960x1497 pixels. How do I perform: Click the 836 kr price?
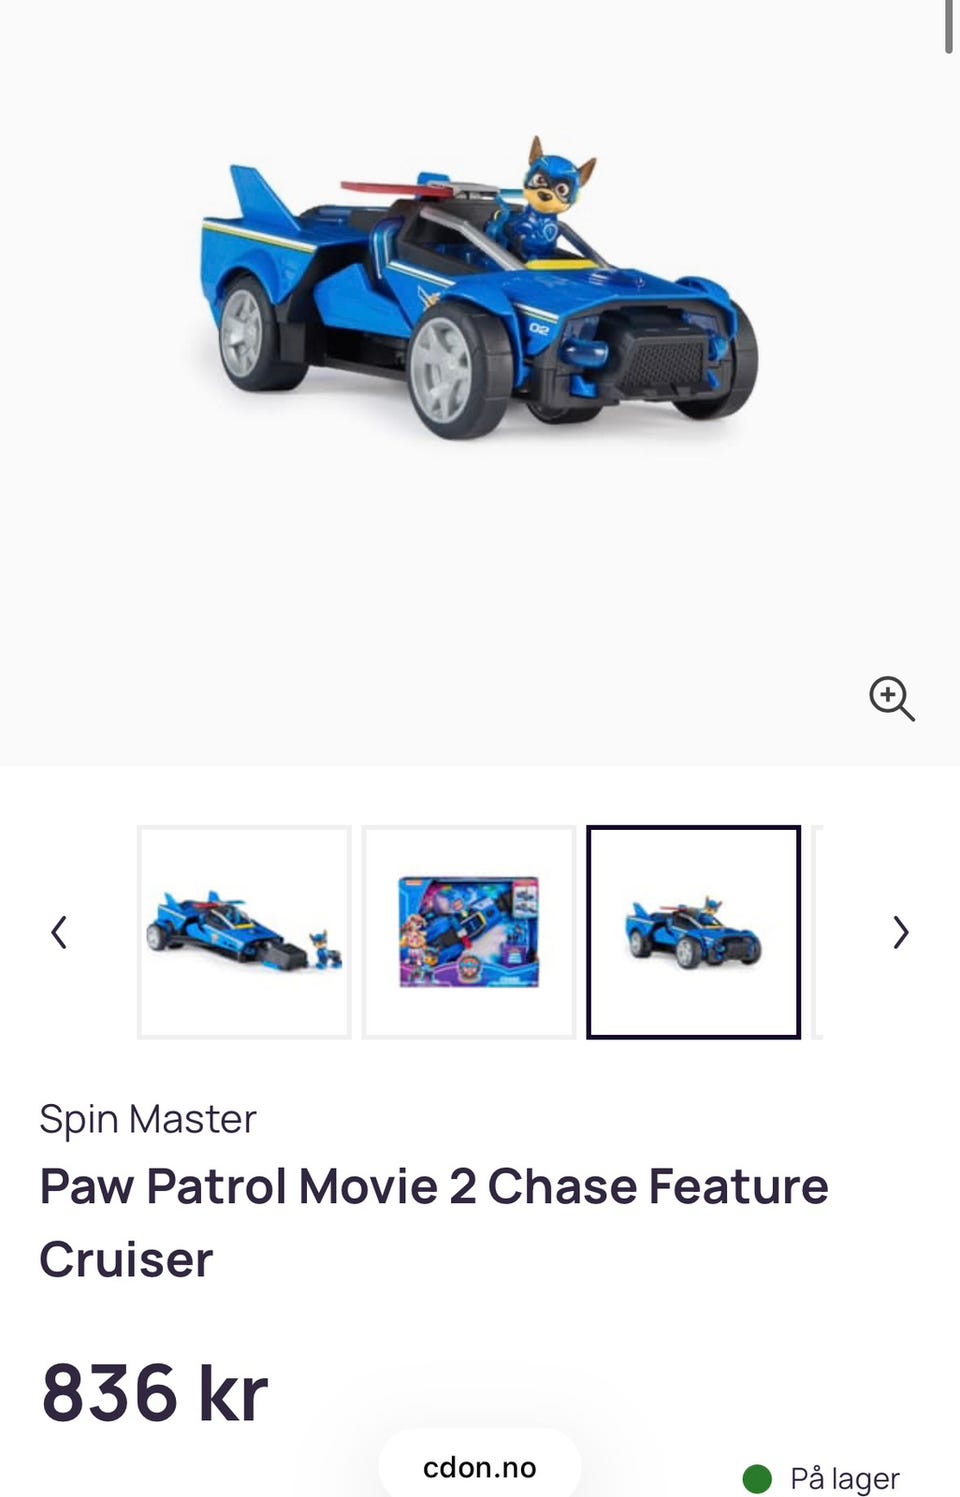pos(155,1393)
